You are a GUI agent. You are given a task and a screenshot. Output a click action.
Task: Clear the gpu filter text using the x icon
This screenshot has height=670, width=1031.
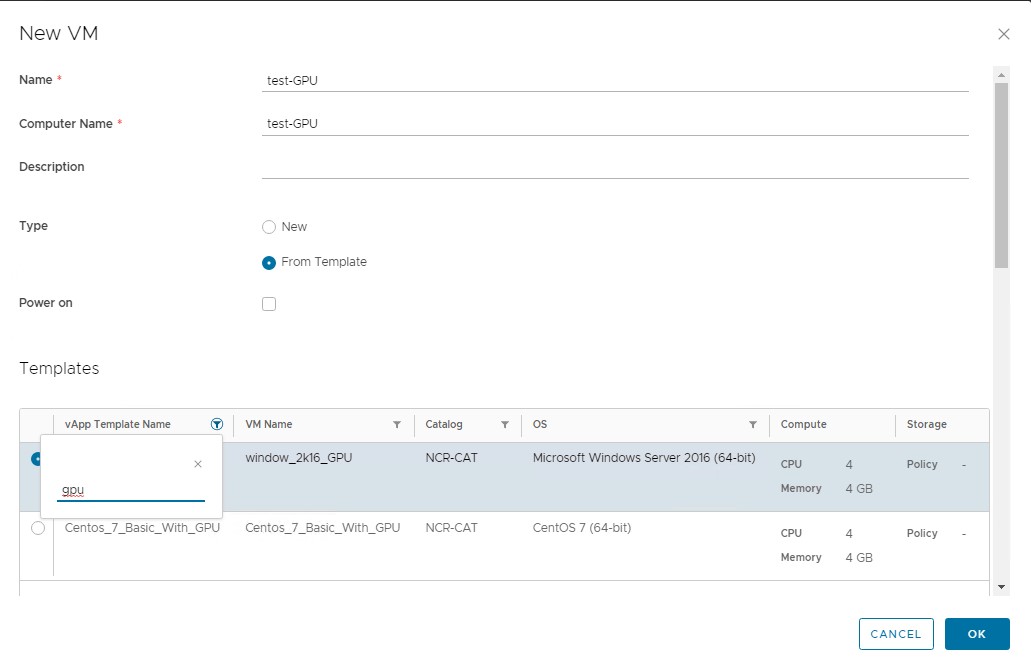coord(197,463)
